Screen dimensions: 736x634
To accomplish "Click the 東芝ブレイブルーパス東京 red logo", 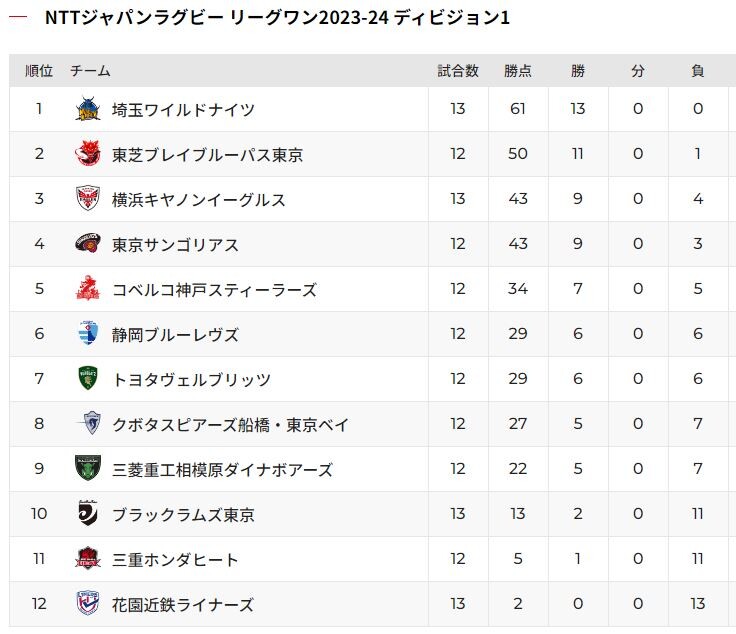I will (88, 153).
